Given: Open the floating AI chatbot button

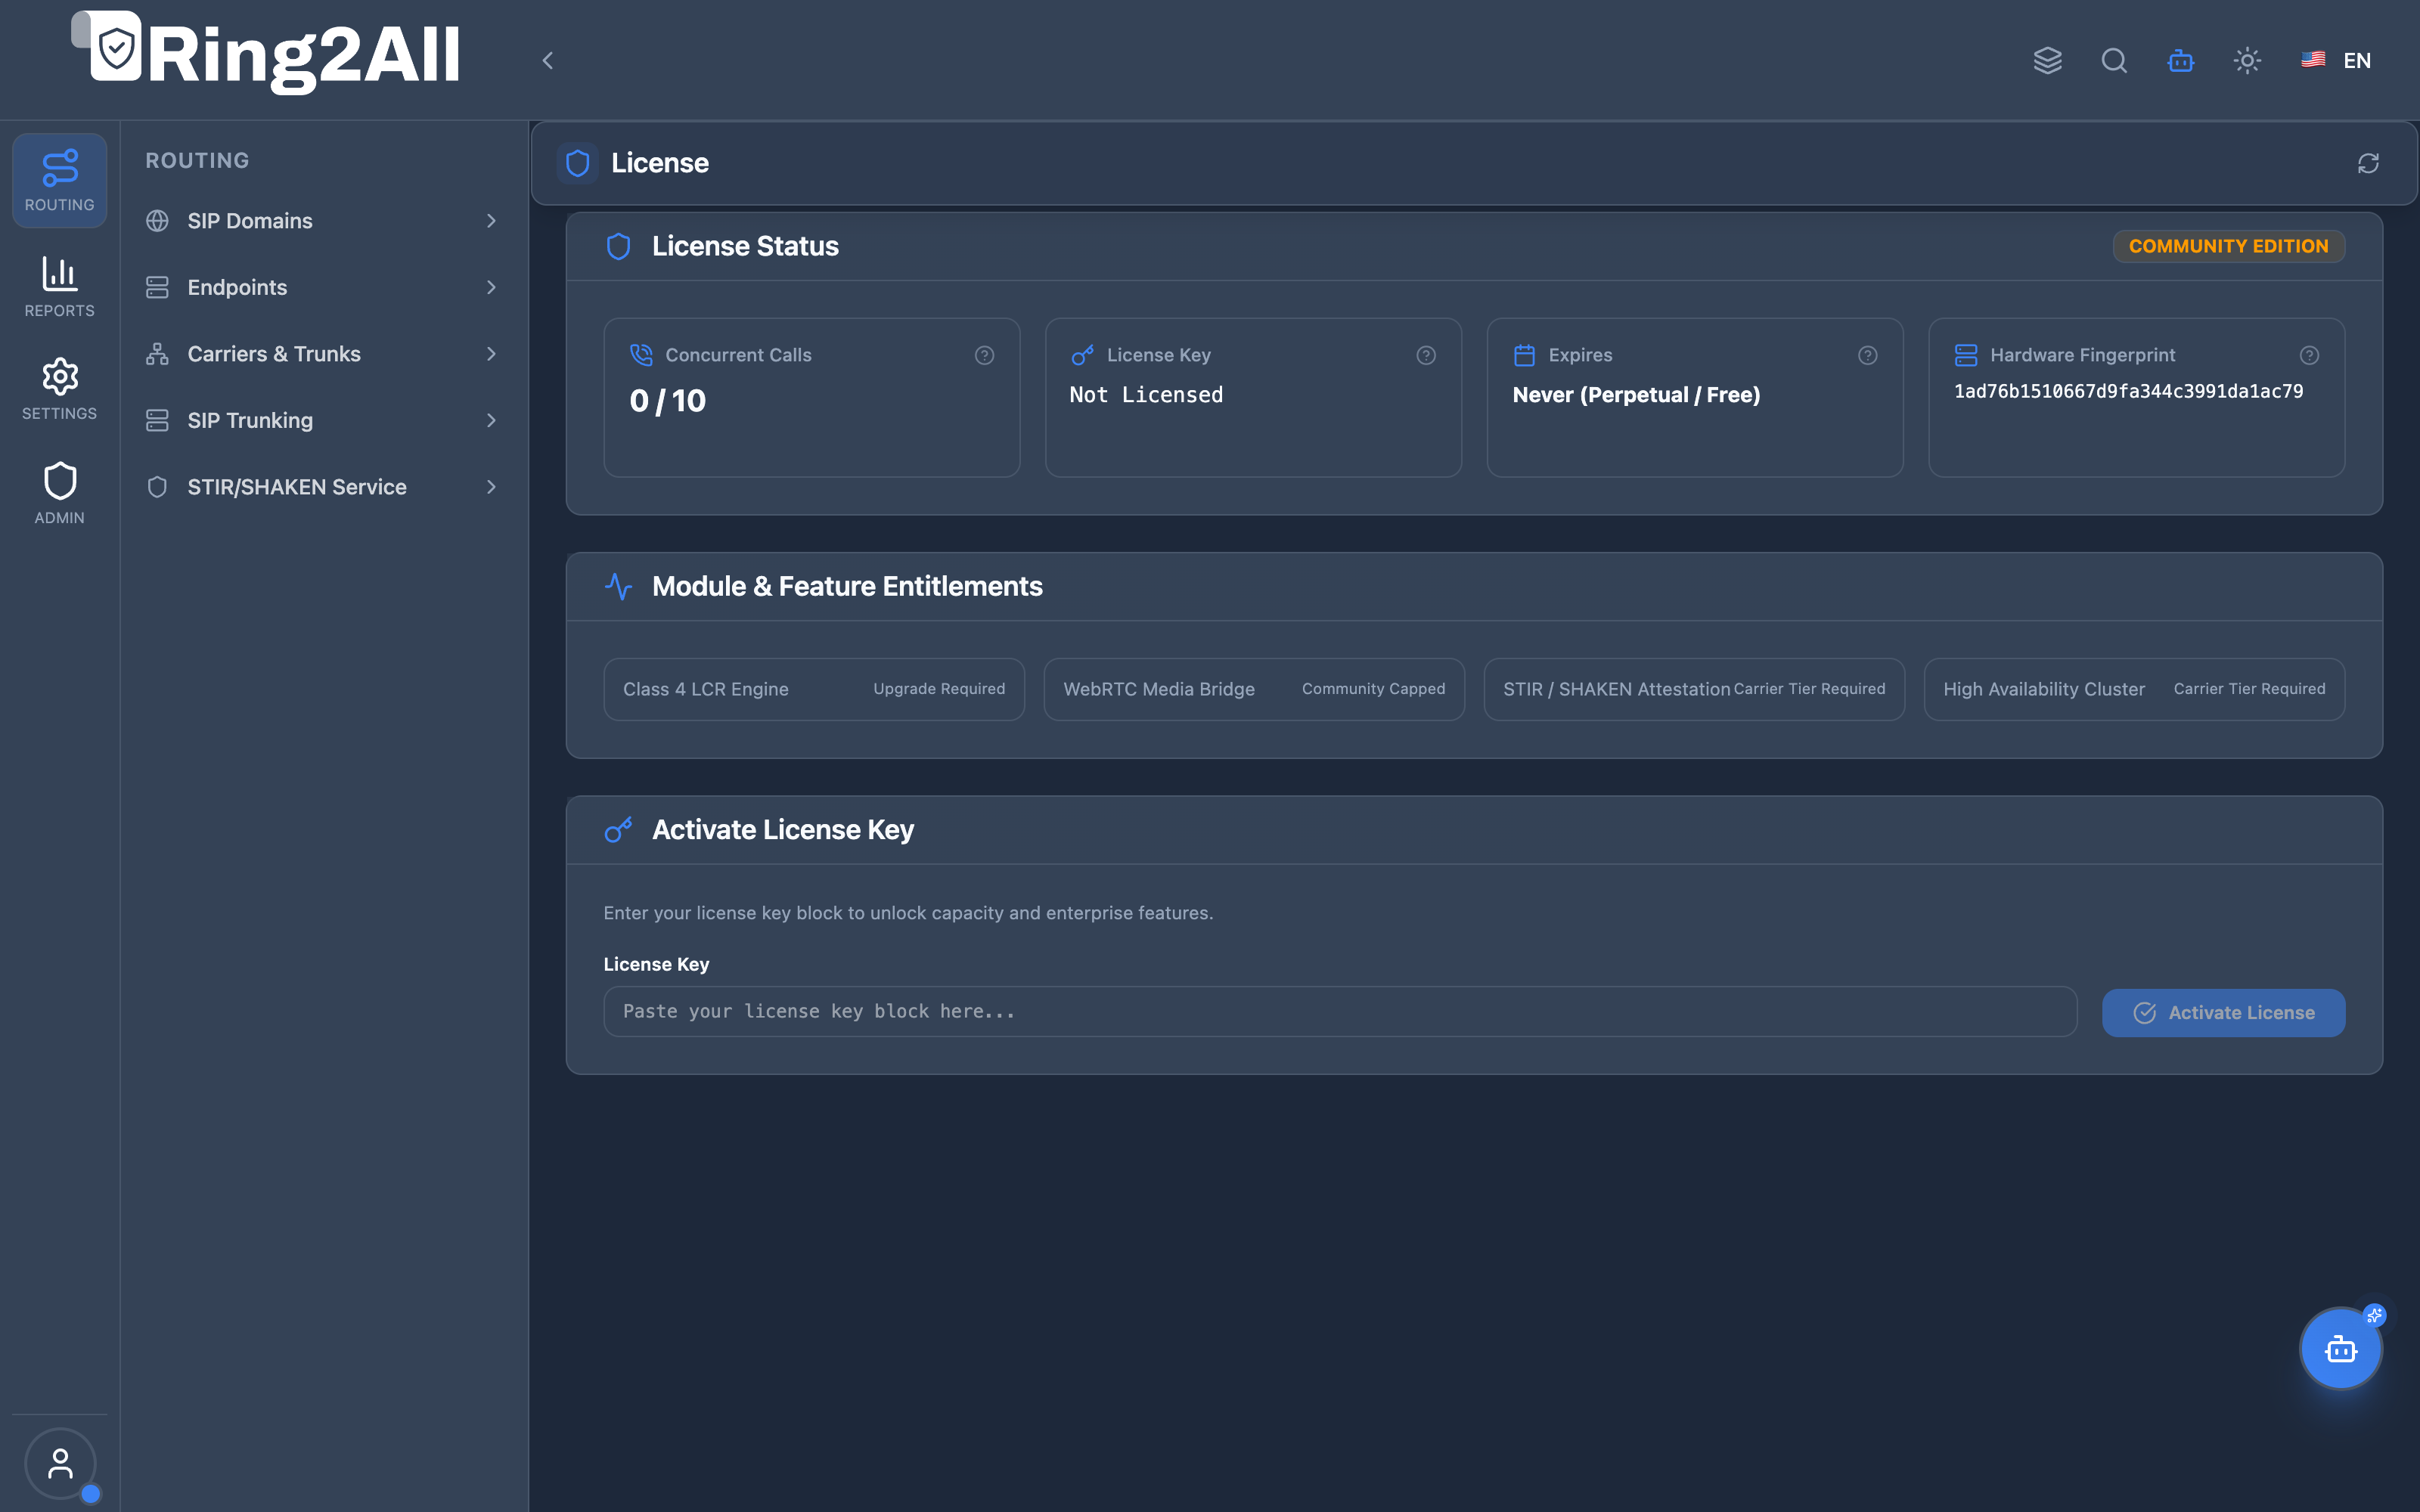Looking at the screenshot, I should 2341,1349.
